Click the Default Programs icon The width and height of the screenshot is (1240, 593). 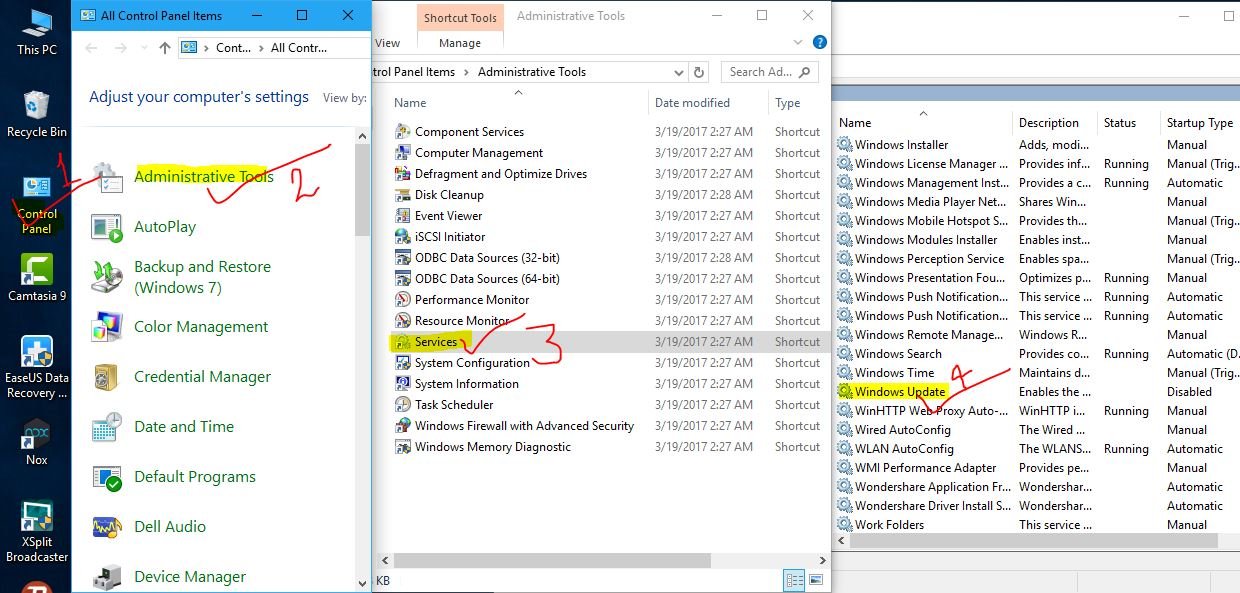pos(107,477)
